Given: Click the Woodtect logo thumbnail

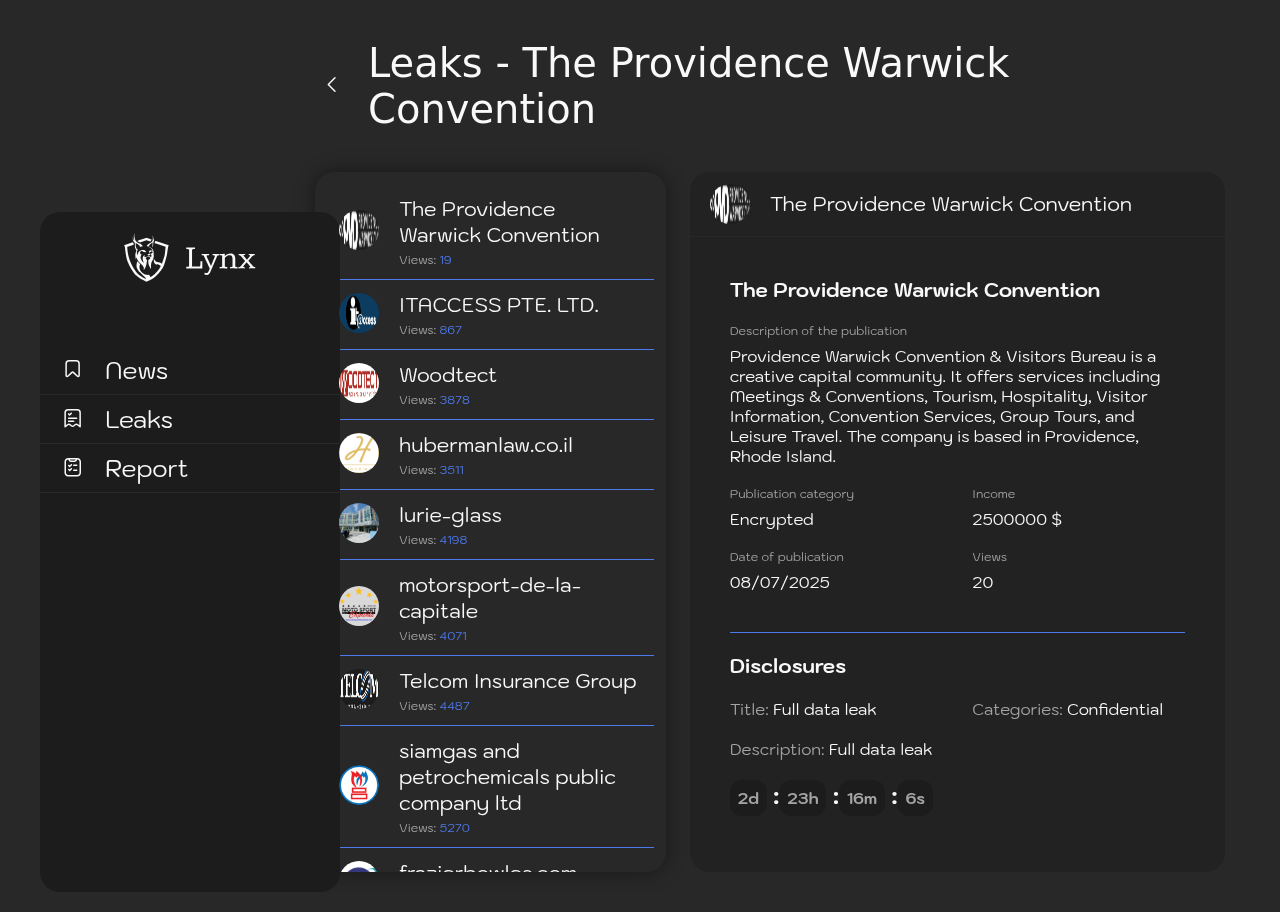Looking at the screenshot, I should (x=359, y=383).
